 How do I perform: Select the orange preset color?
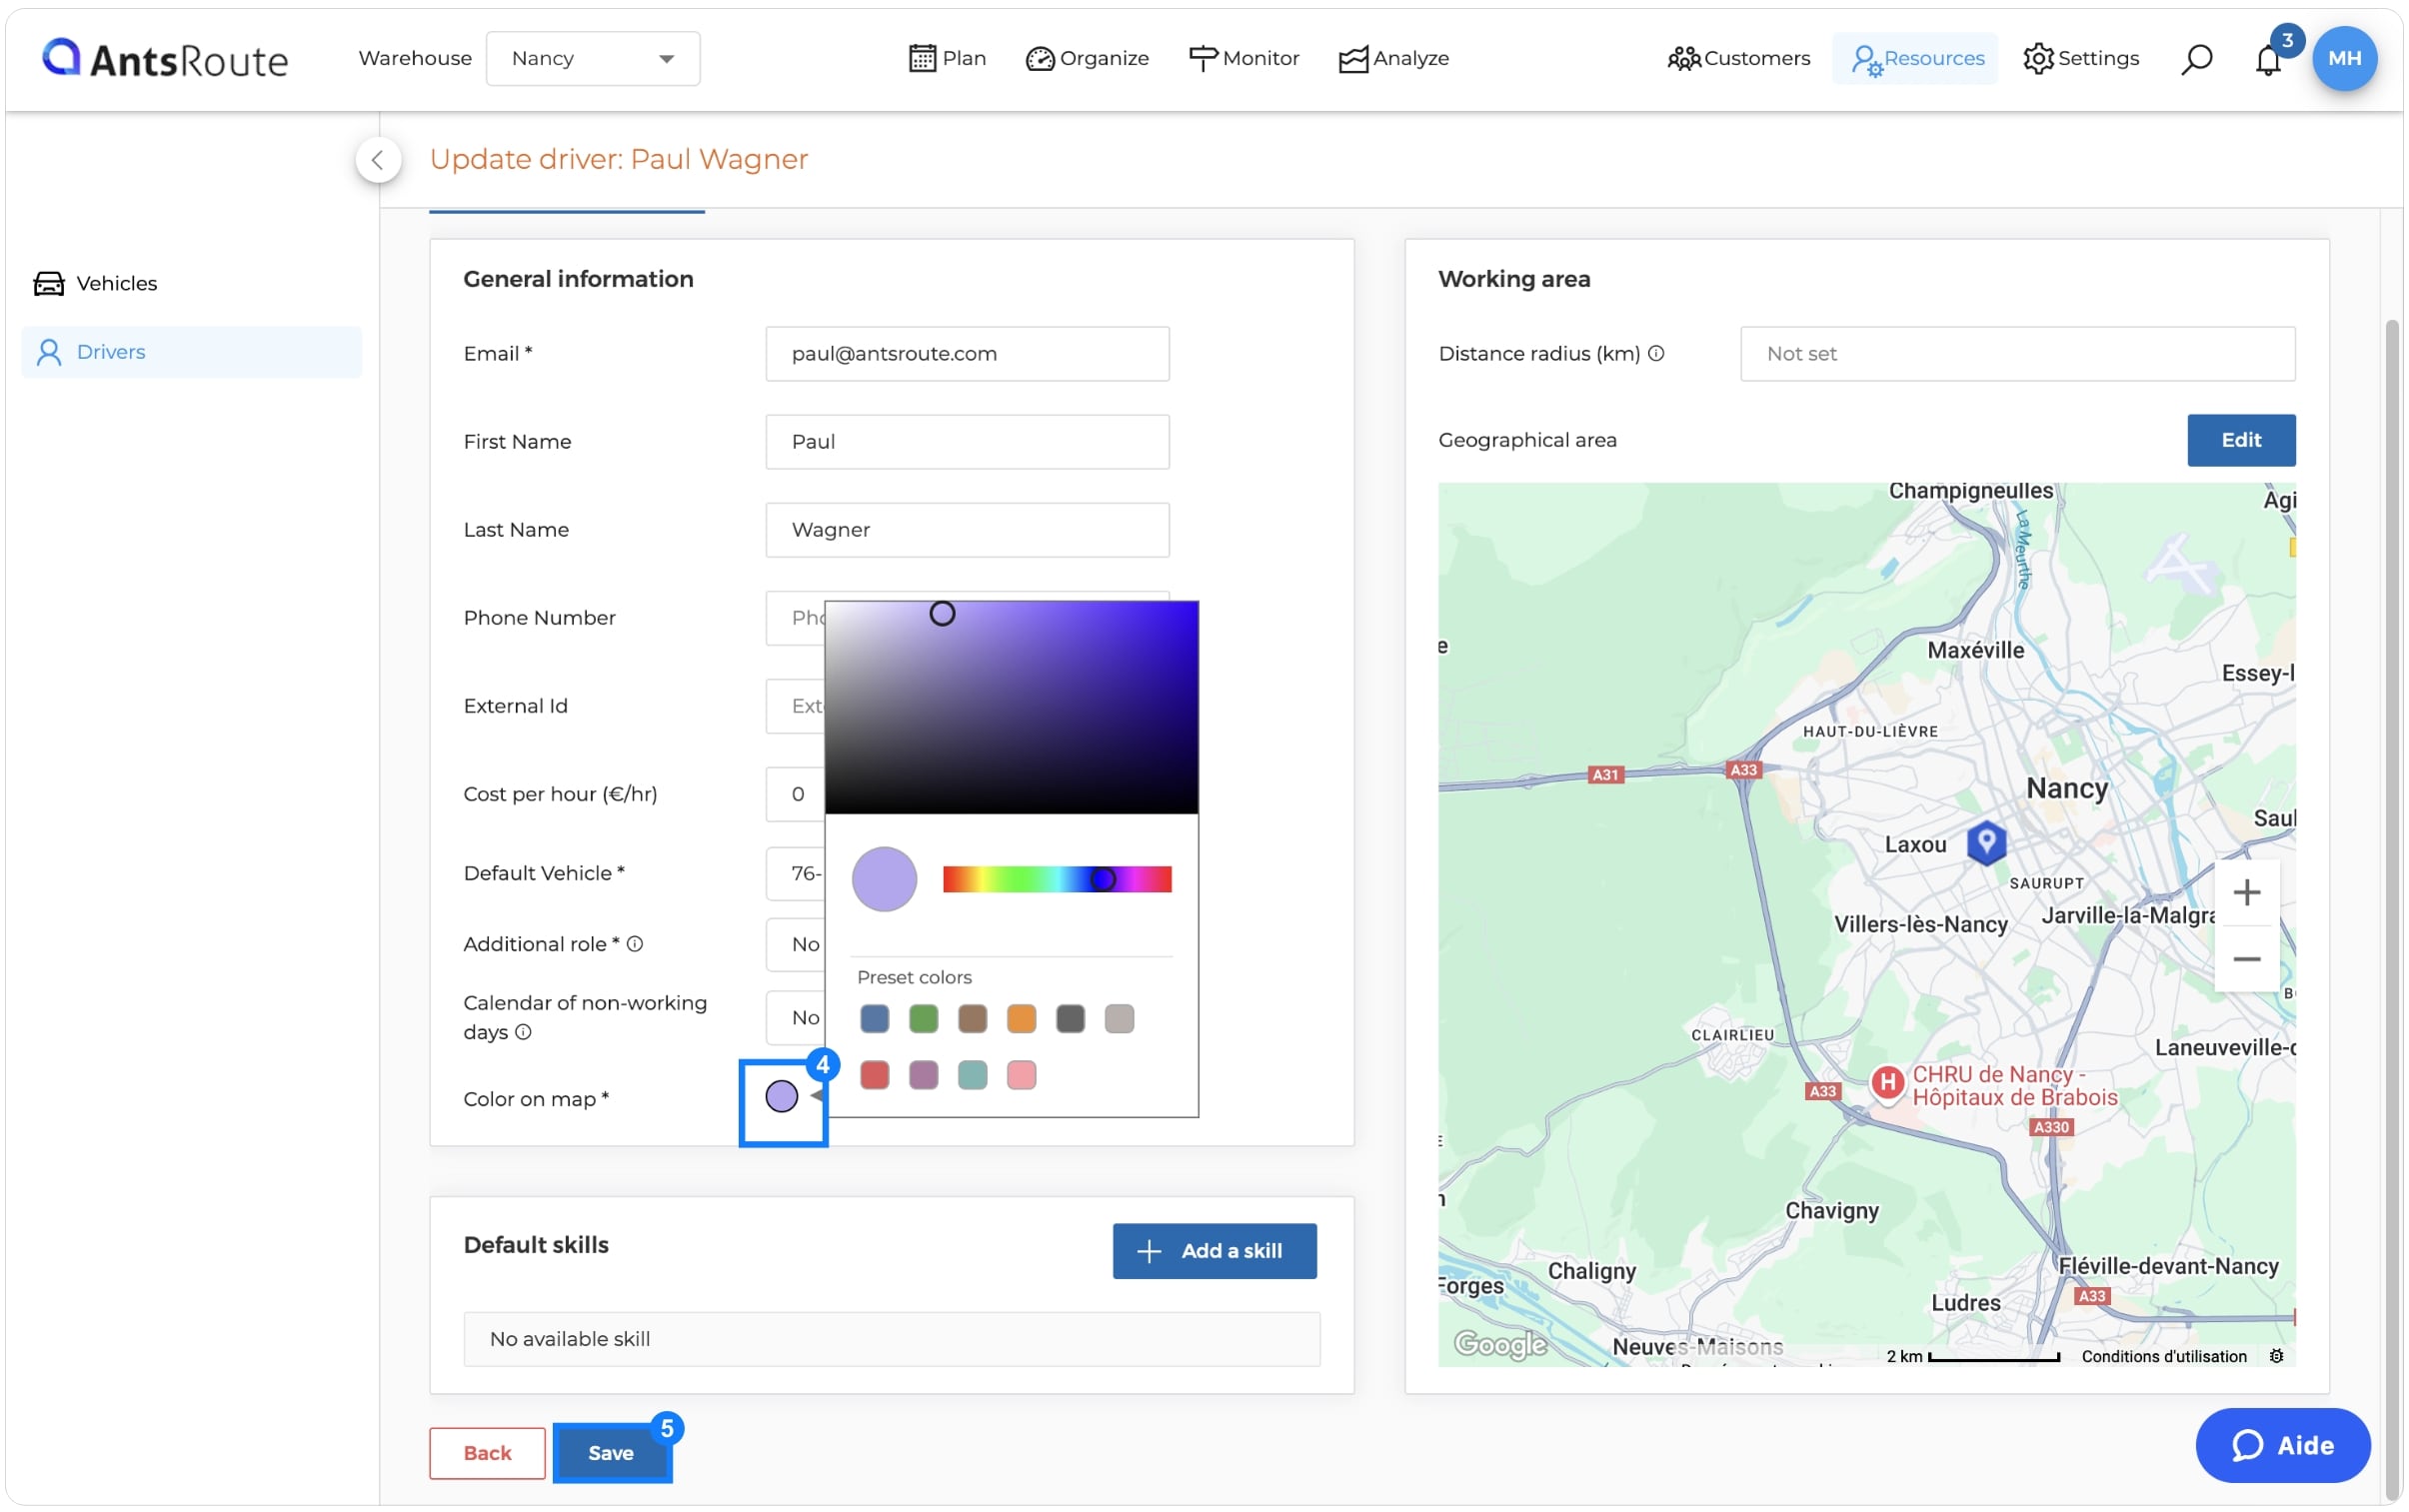click(1021, 1018)
